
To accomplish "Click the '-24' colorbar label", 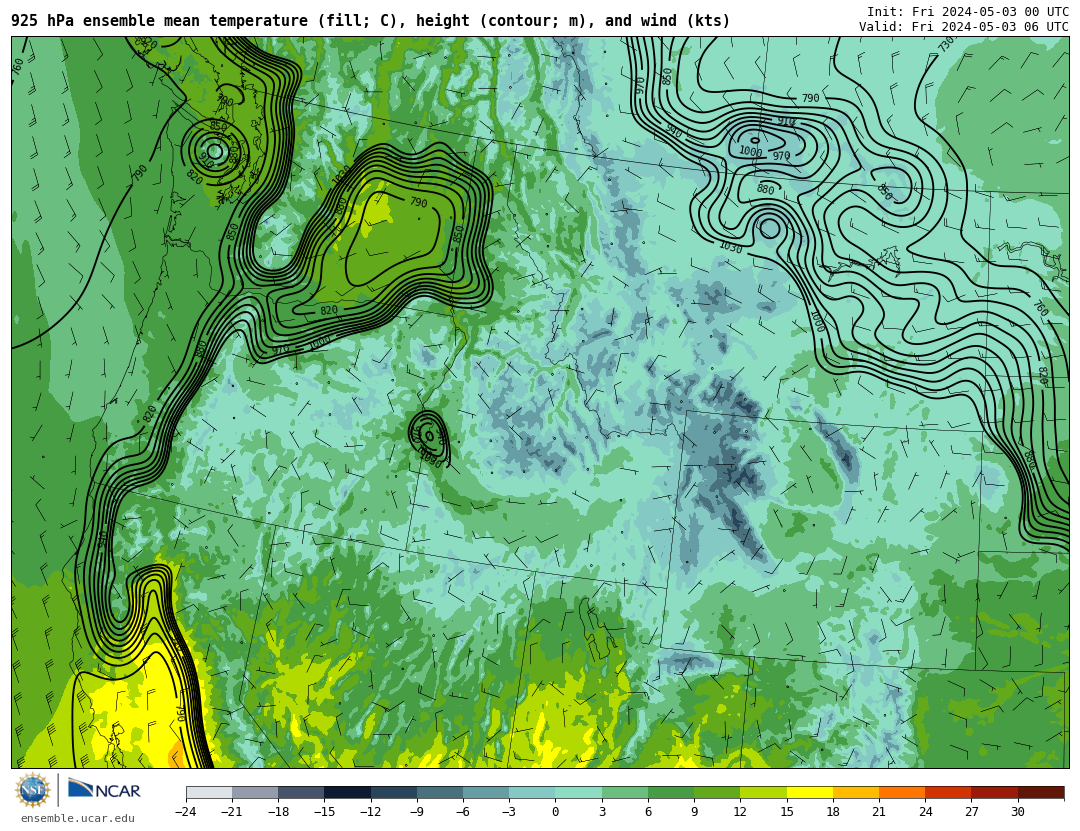I will coord(185,812).
